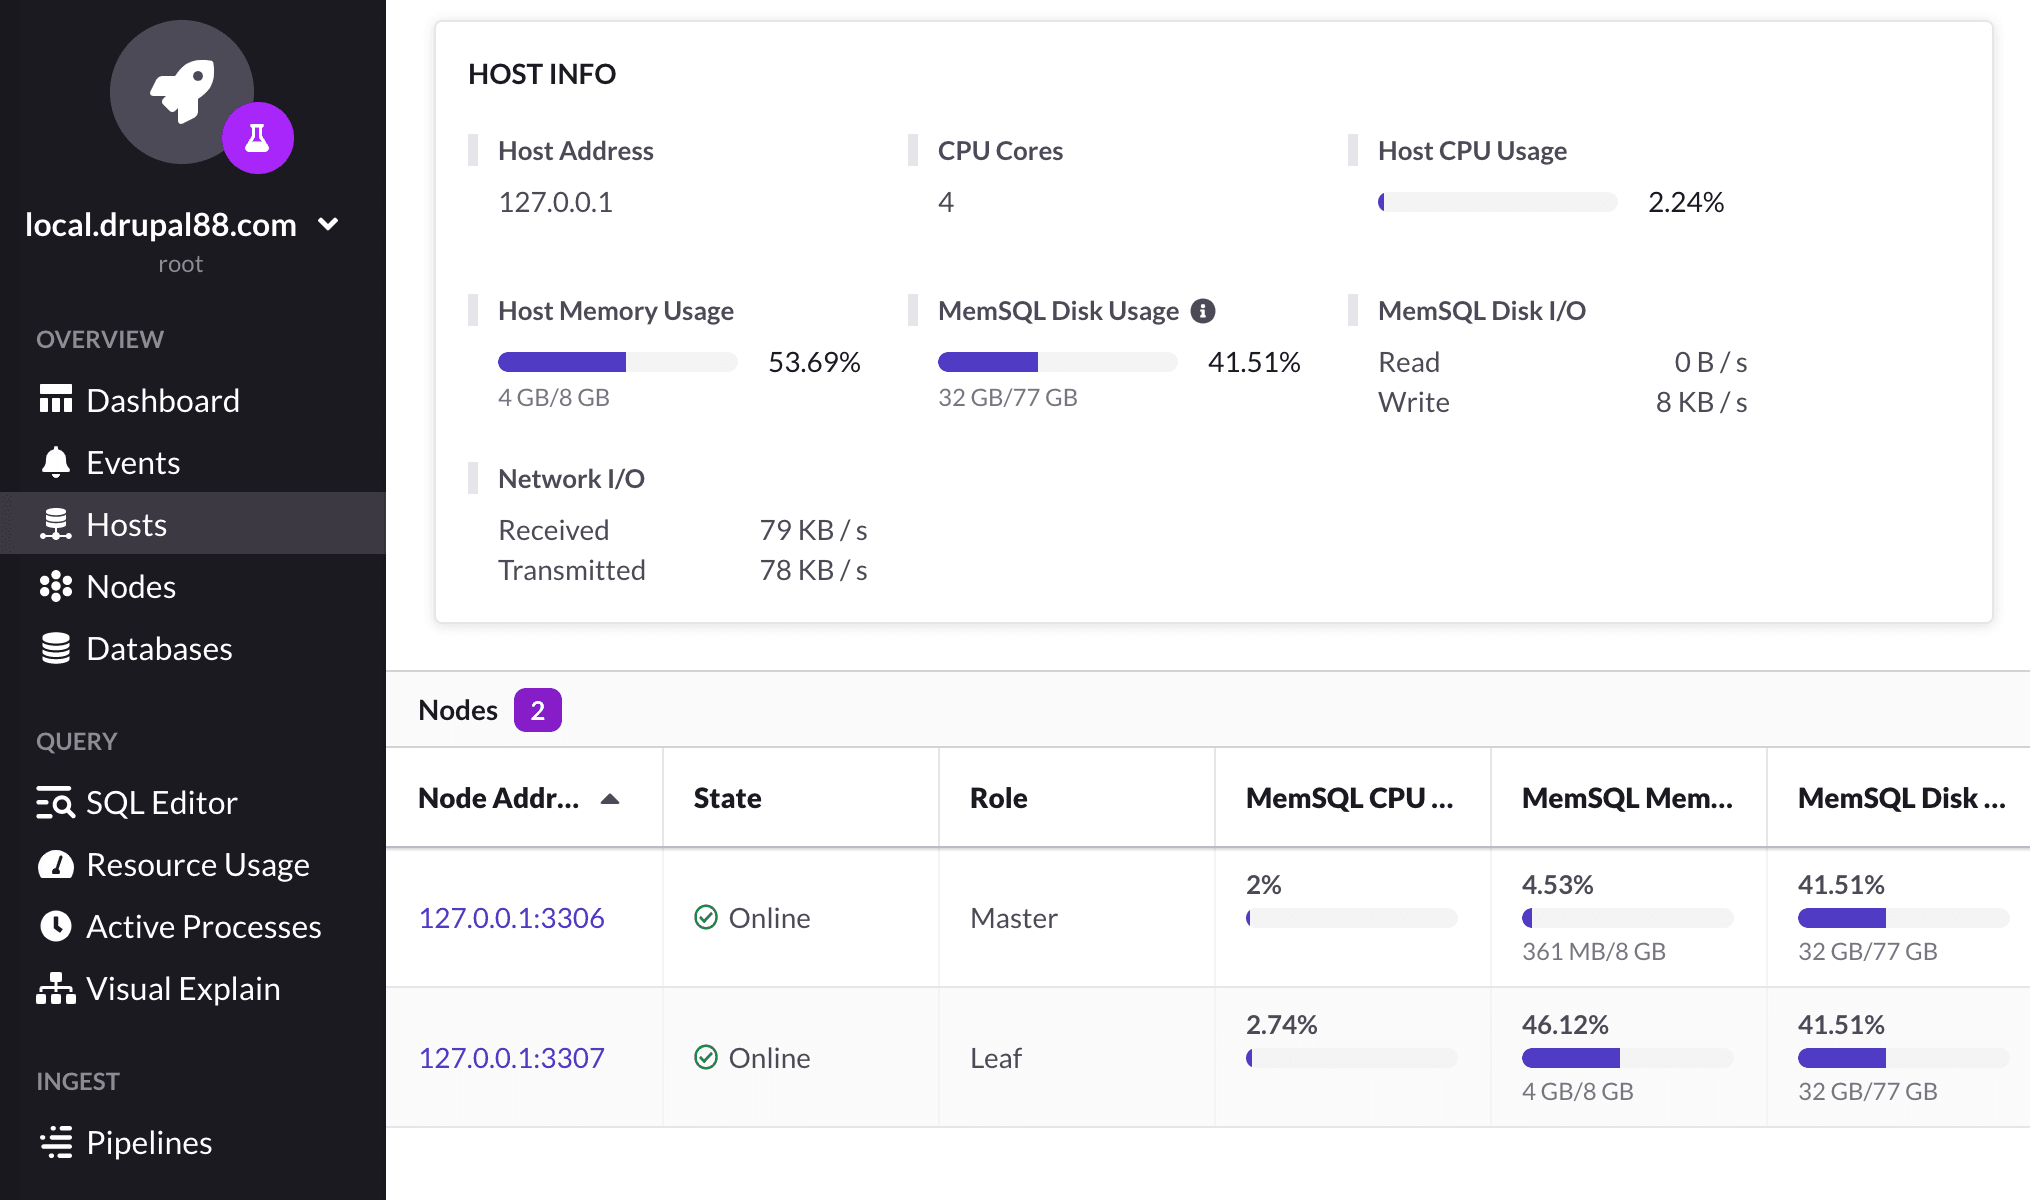The image size is (2030, 1200).
Task: Click the purple flask badge icon
Action: (258, 138)
